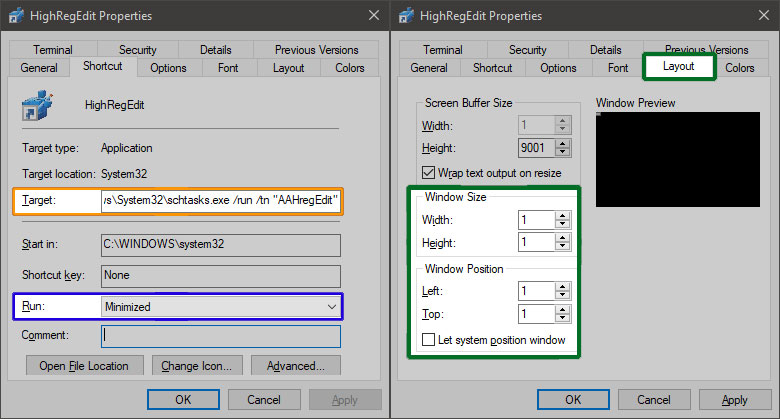Increase Window Size Height spinner

pyautogui.click(x=563, y=238)
